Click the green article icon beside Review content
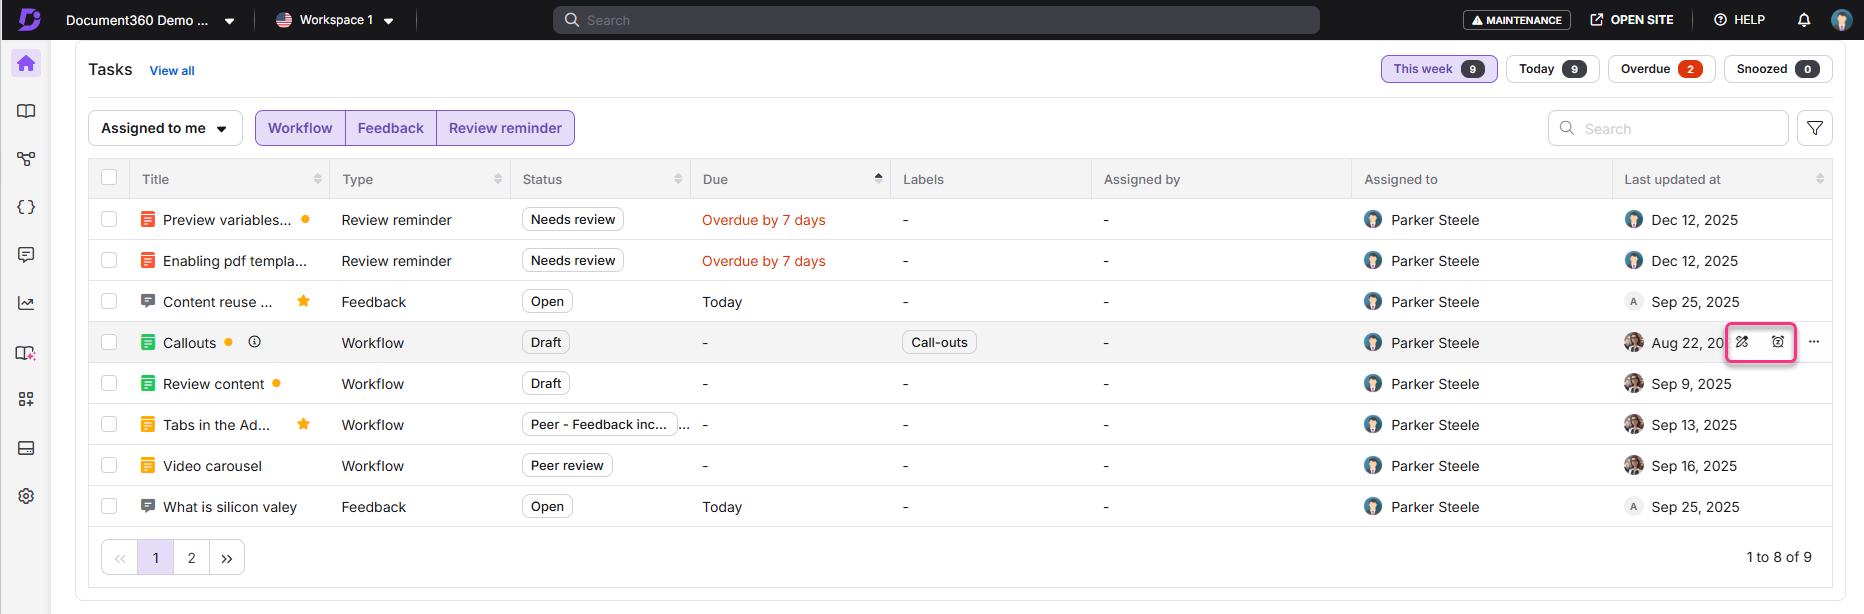Image resolution: width=1864 pixels, height=614 pixels. click(148, 383)
